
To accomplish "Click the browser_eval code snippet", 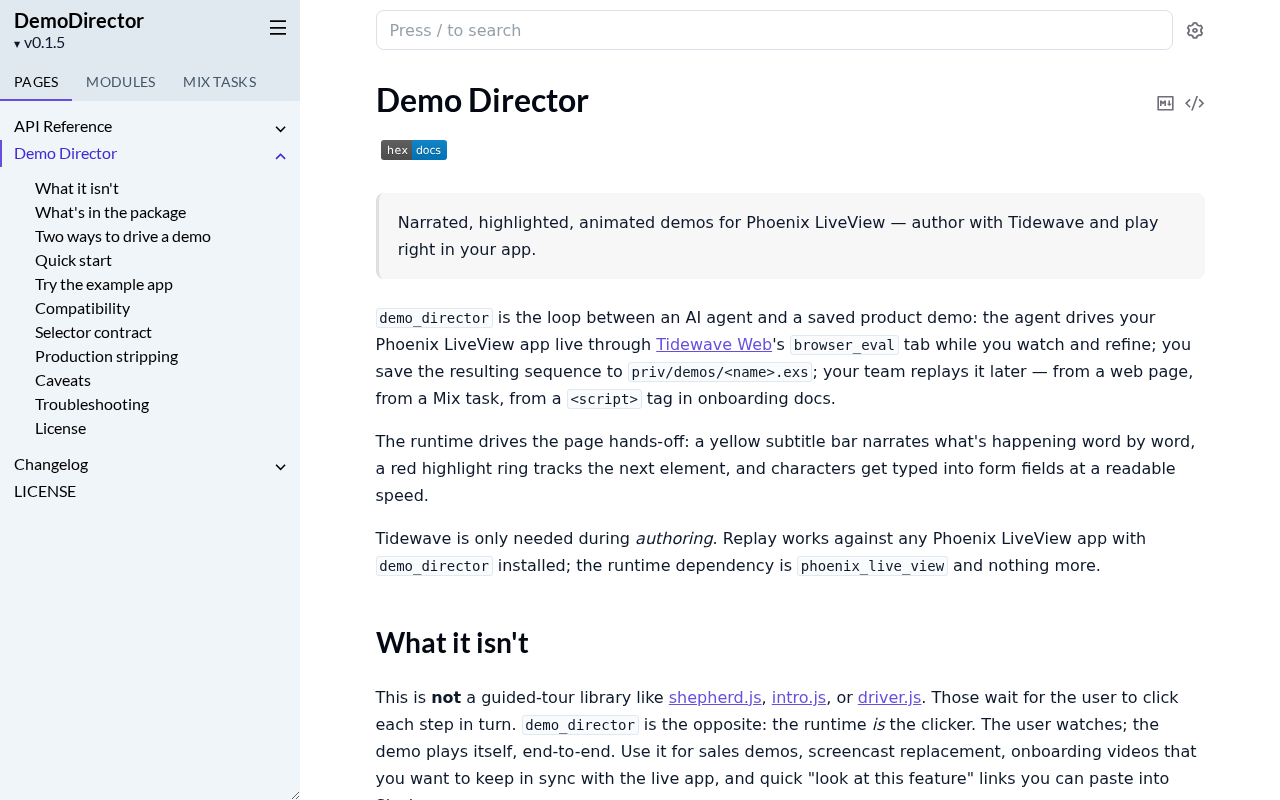I will [845, 345].
